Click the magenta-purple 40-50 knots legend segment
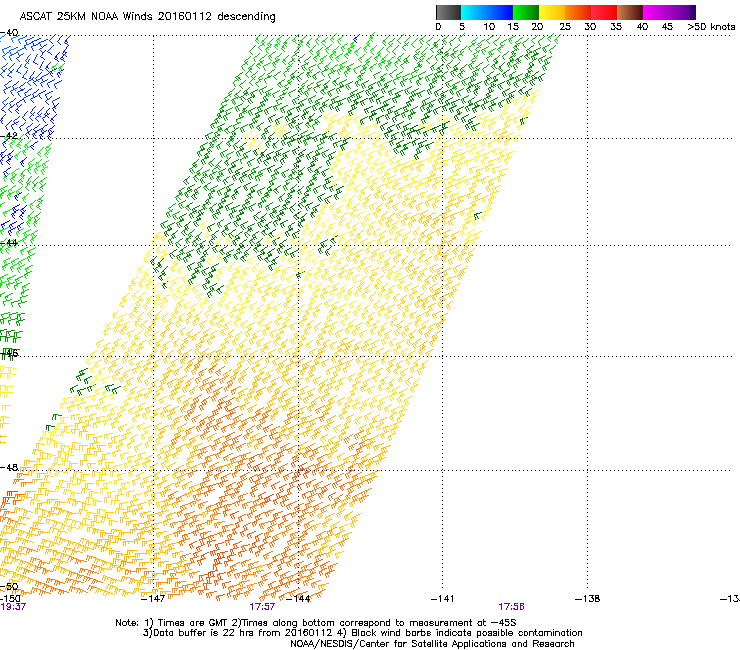 tap(669, 12)
